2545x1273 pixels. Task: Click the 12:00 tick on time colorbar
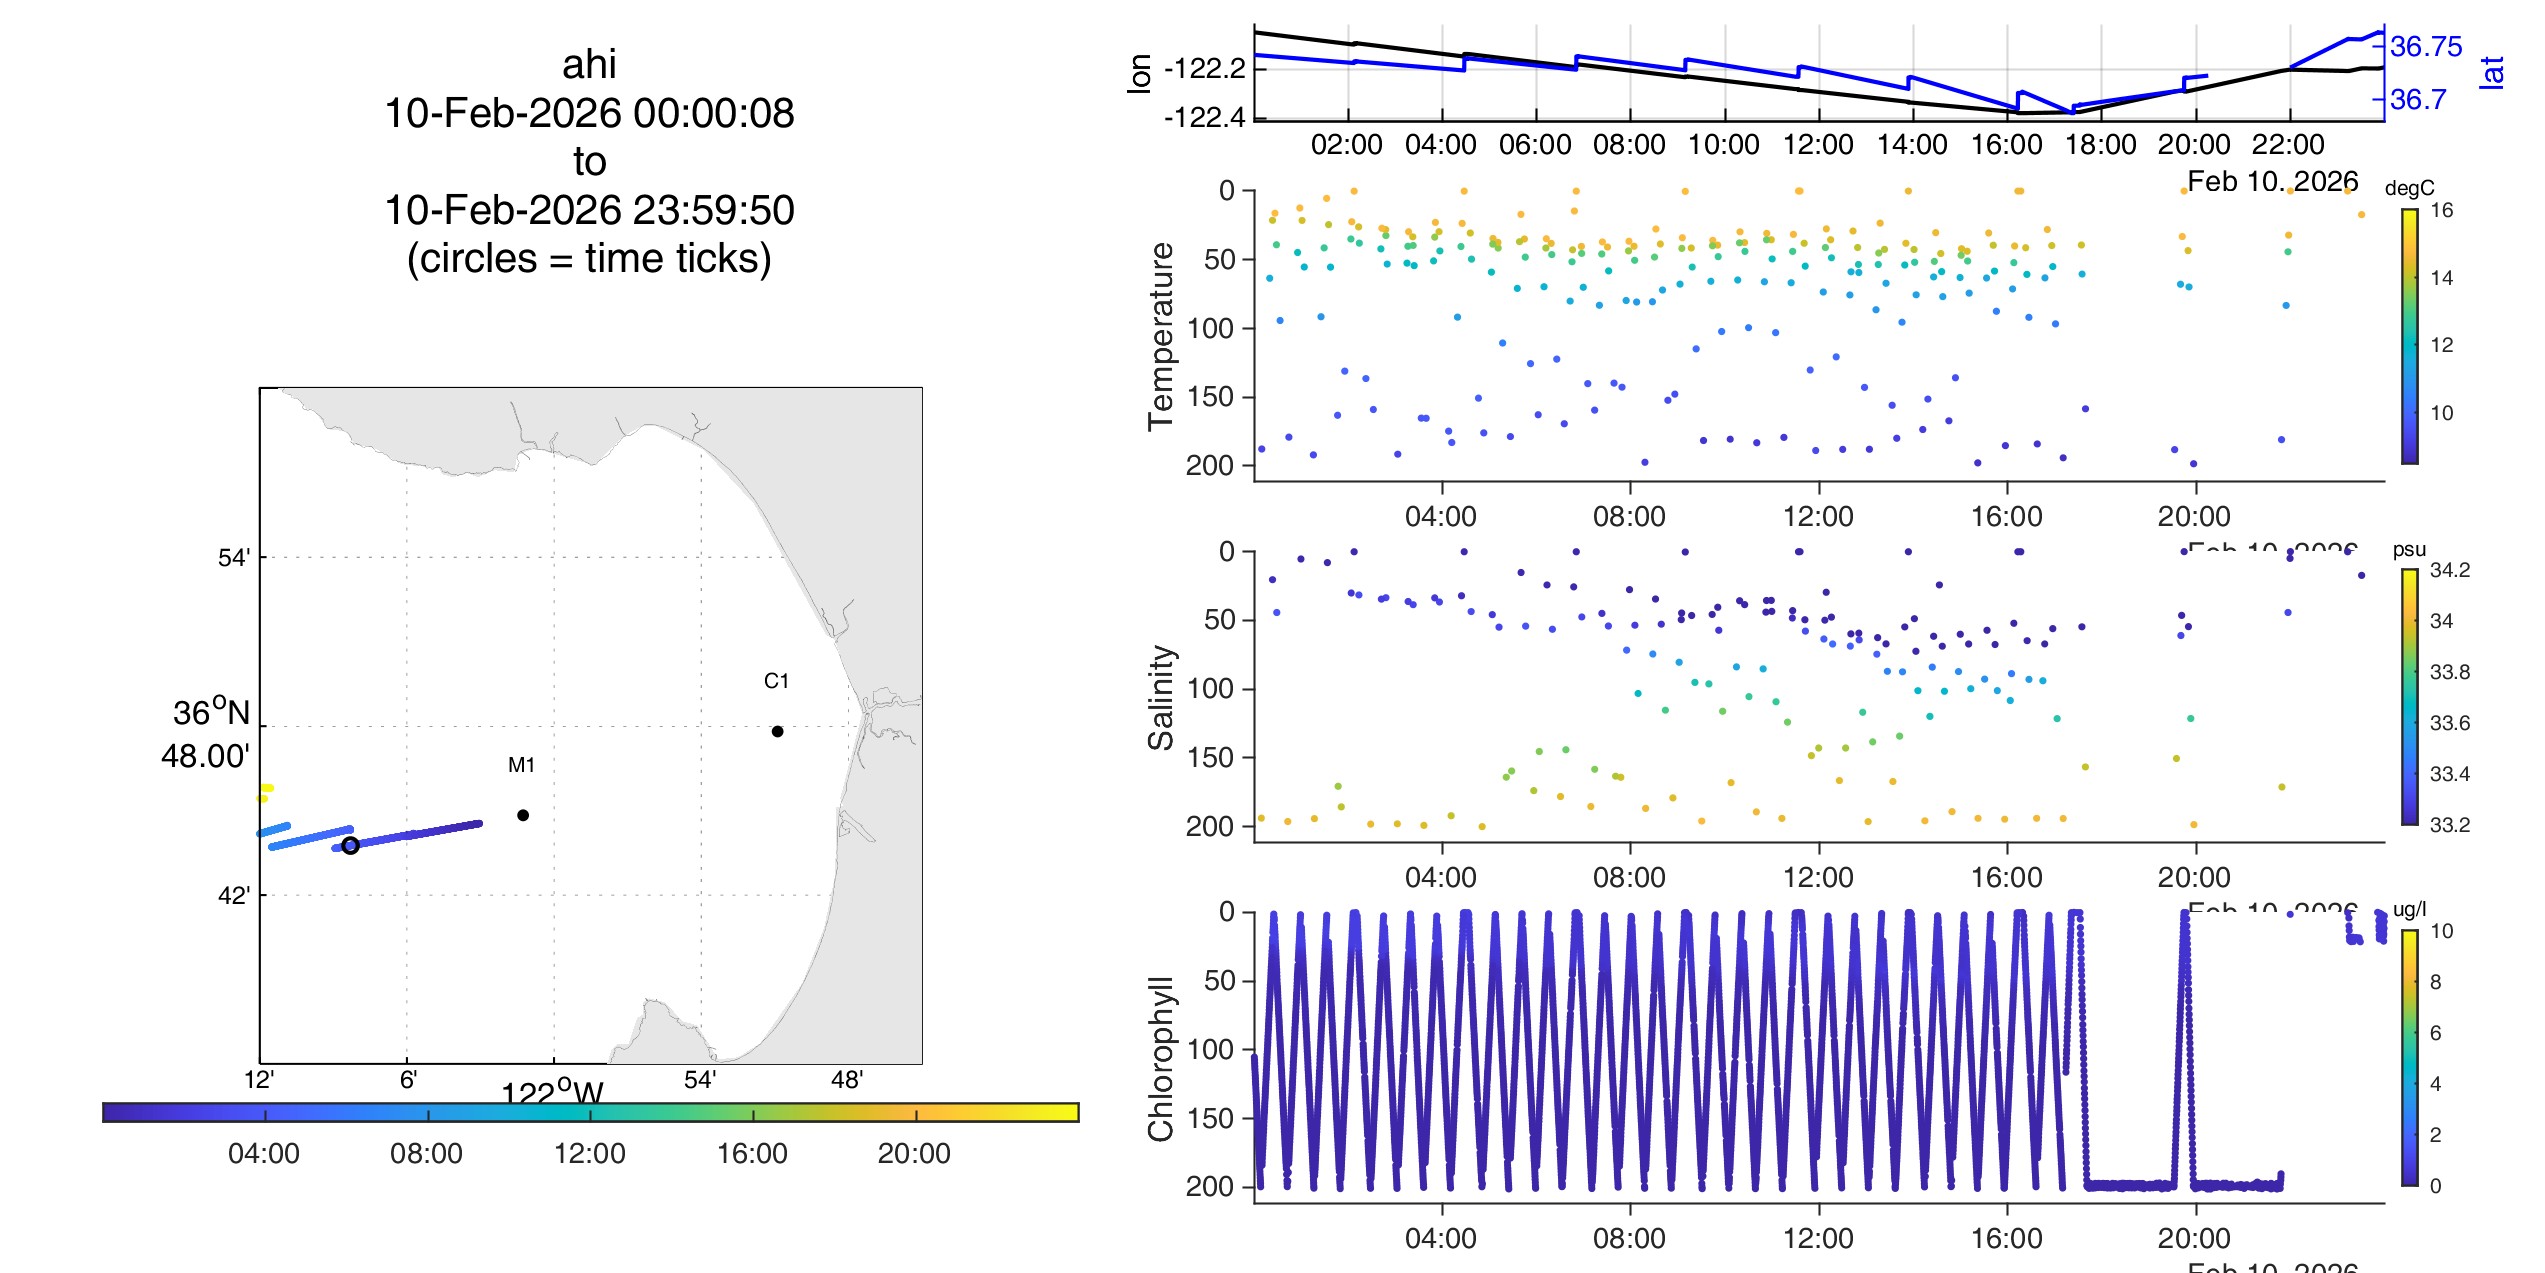click(x=590, y=1153)
